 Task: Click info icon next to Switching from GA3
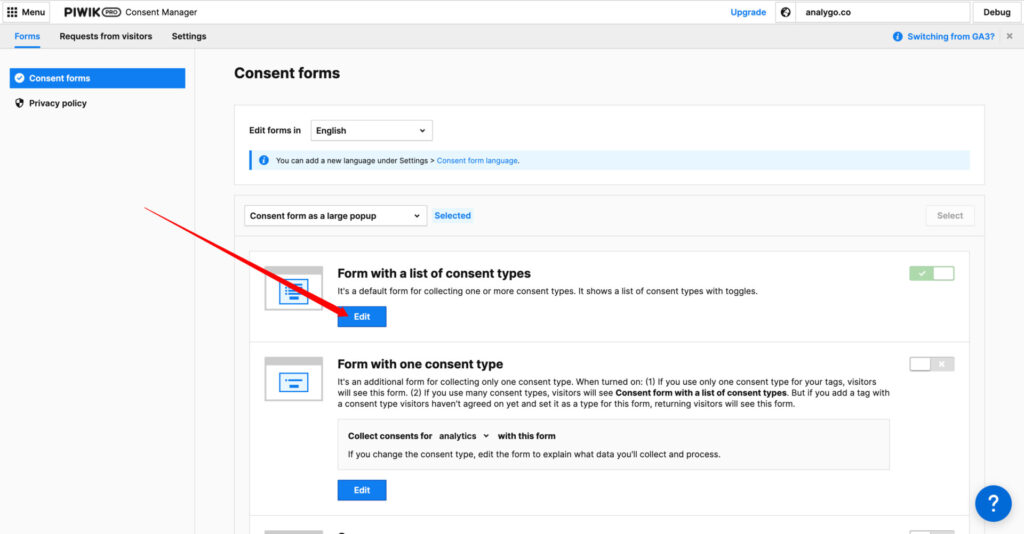click(897, 37)
